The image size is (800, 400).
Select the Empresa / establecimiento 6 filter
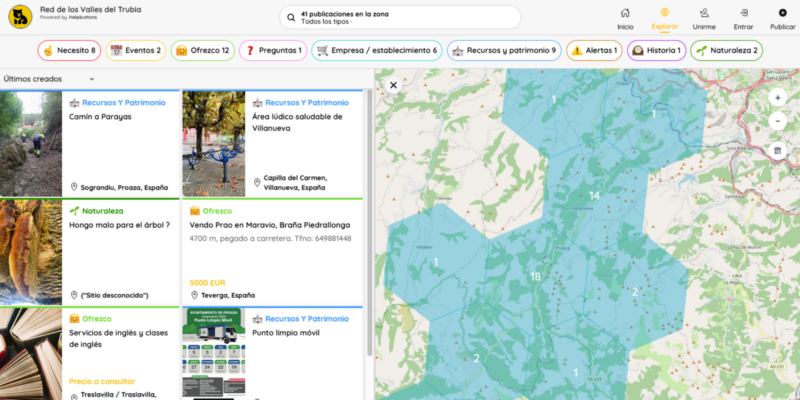click(x=376, y=50)
